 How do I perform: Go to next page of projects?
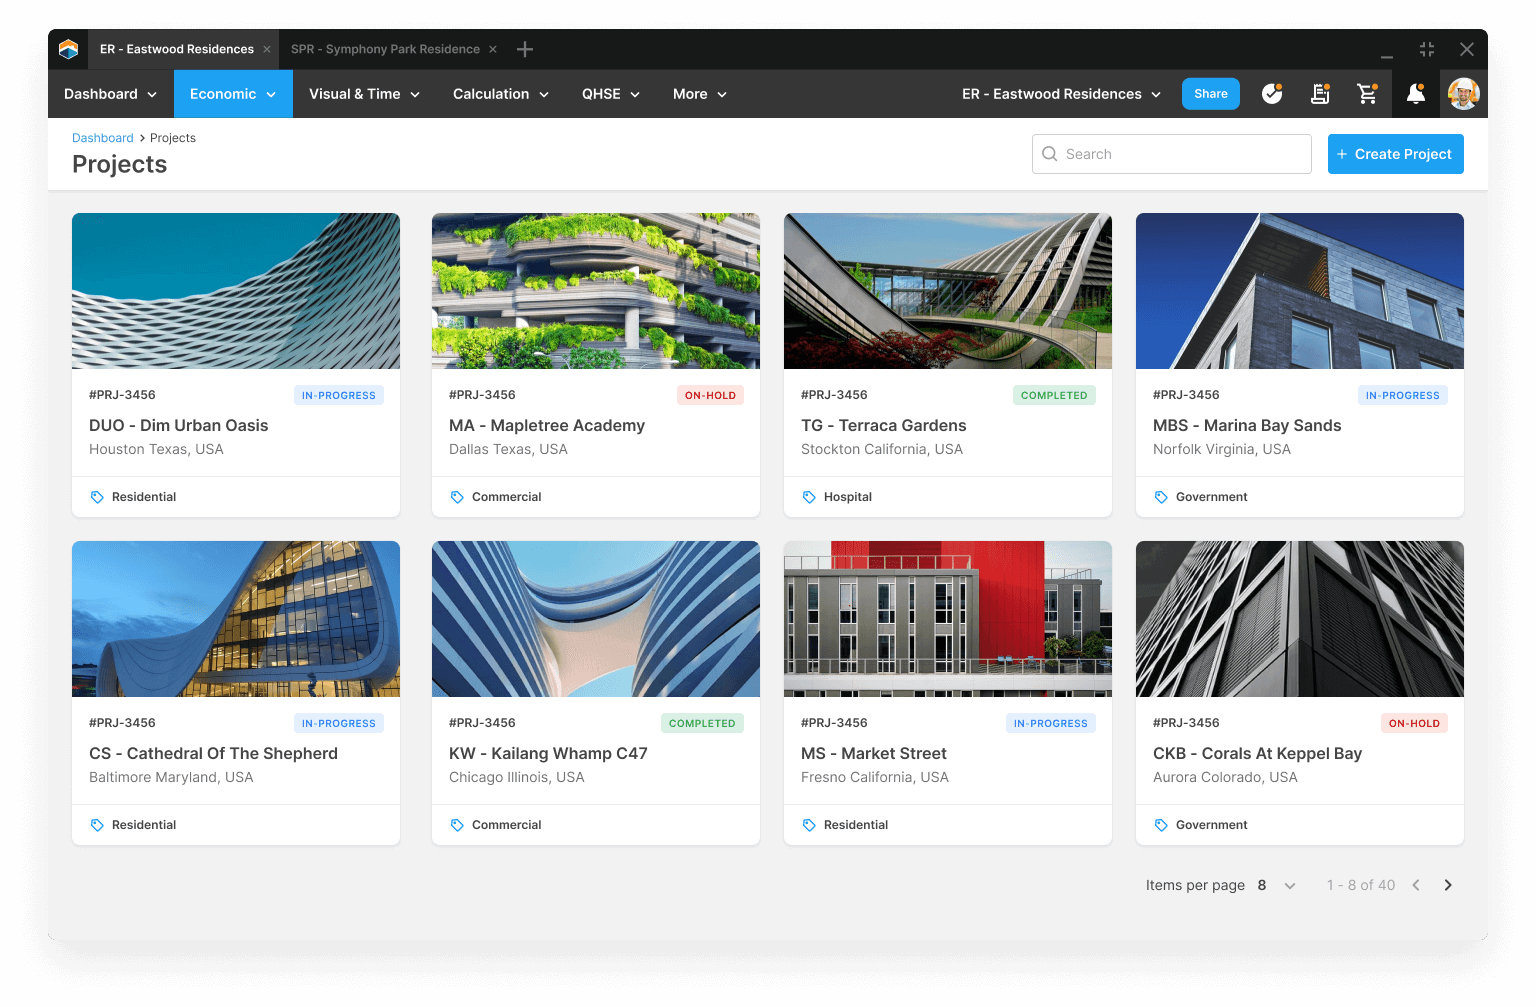click(1448, 885)
